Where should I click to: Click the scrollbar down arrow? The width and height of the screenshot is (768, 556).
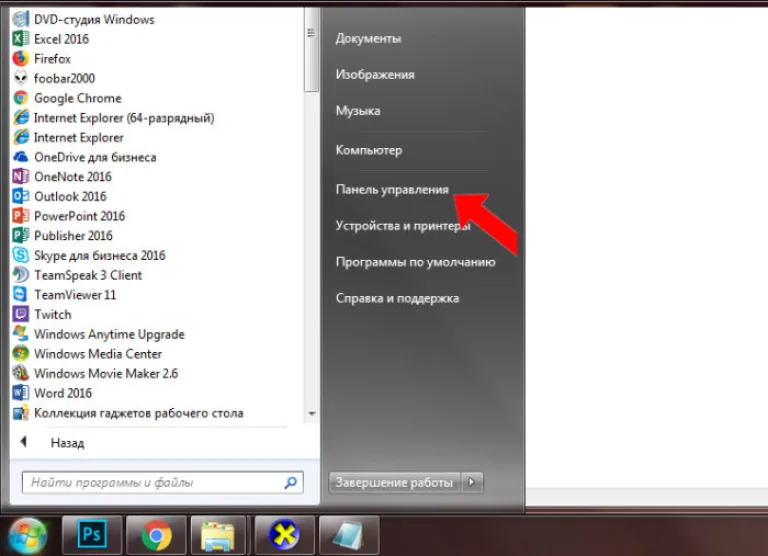312,414
